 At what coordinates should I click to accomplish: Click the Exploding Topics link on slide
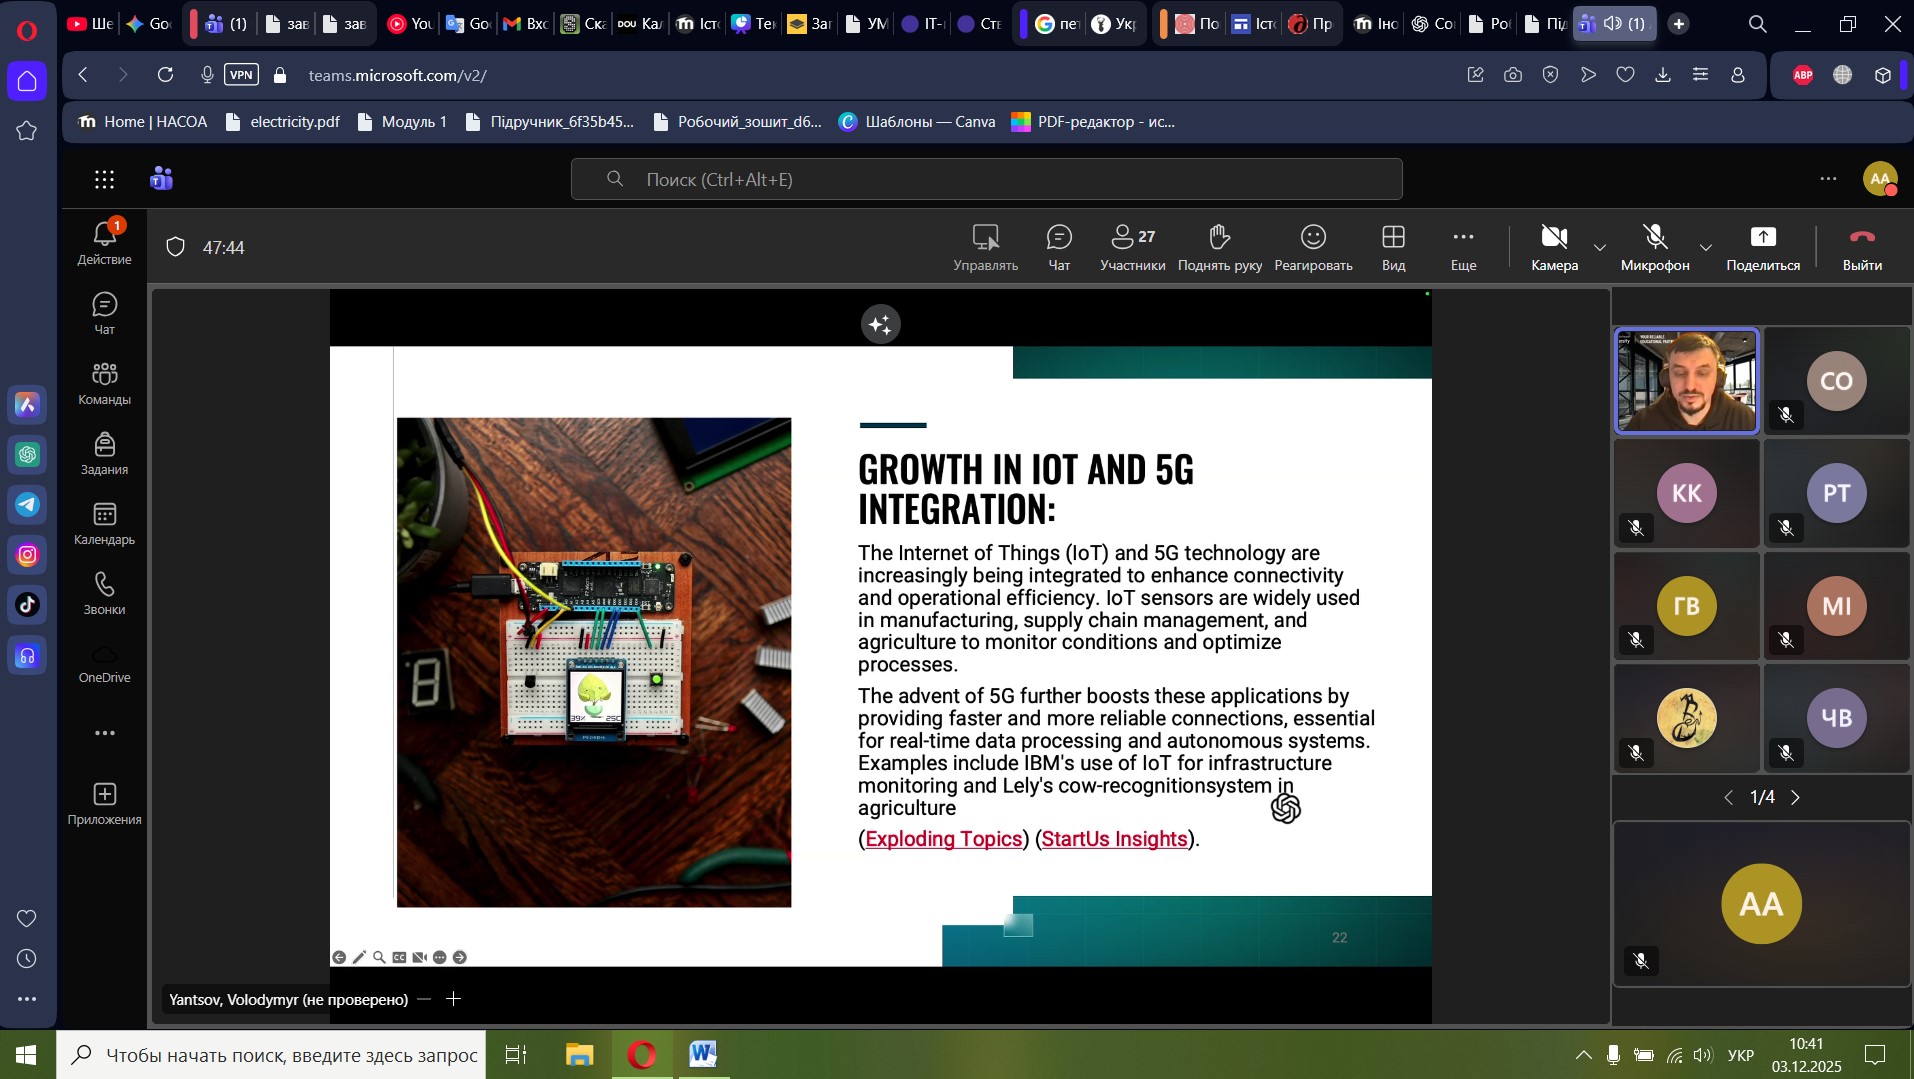(x=943, y=839)
